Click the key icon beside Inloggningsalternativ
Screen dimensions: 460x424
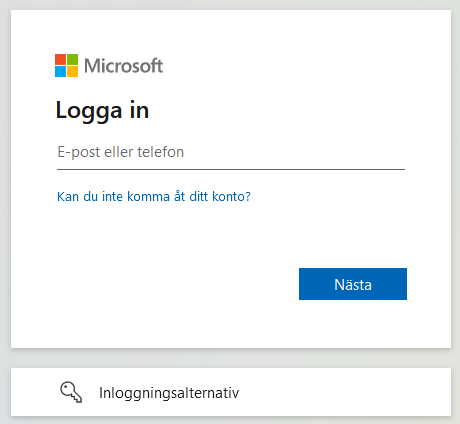coord(71,392)
